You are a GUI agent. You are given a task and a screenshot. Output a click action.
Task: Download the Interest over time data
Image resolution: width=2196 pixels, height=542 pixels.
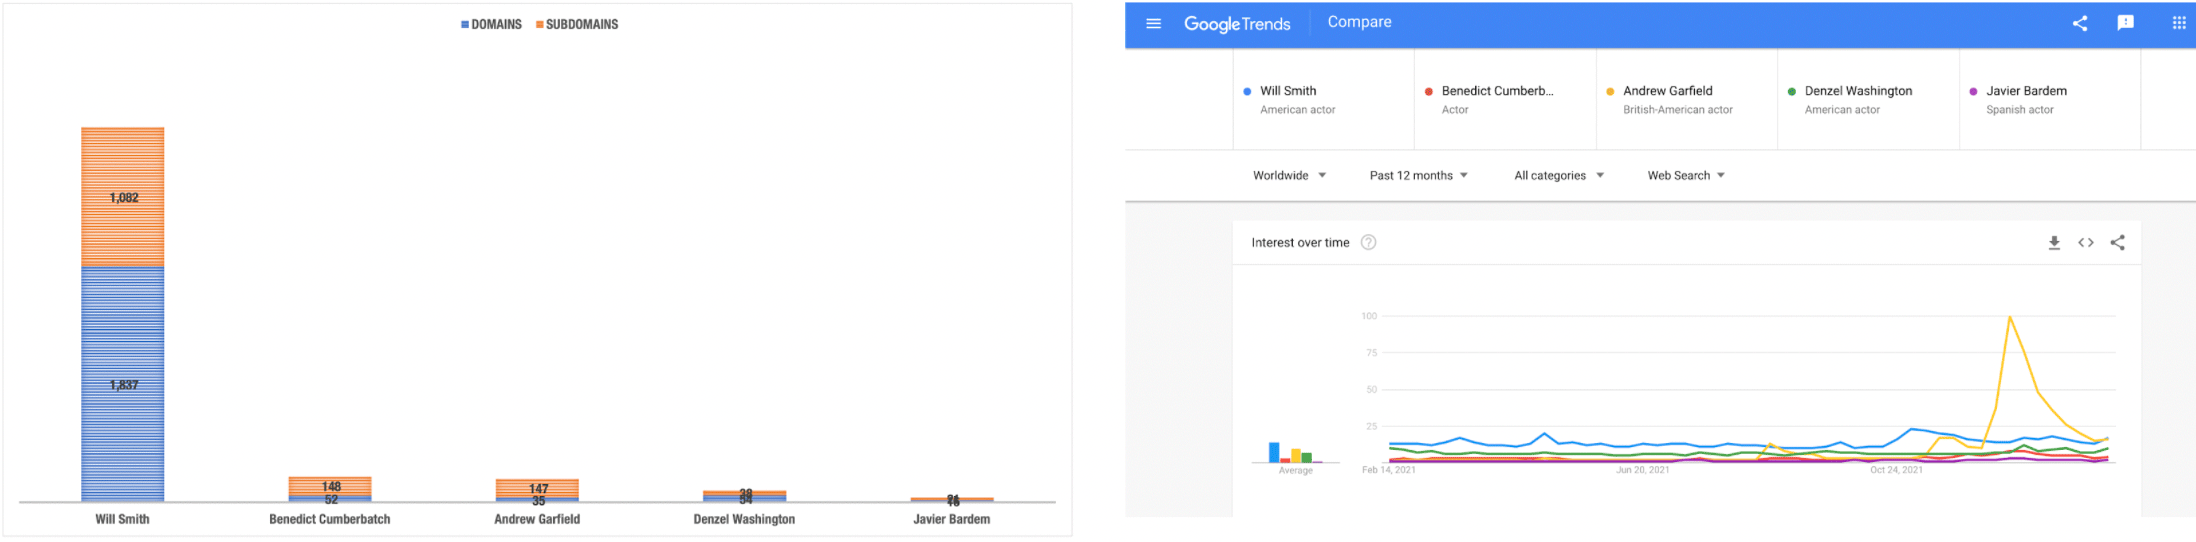tap(2054, 243)
